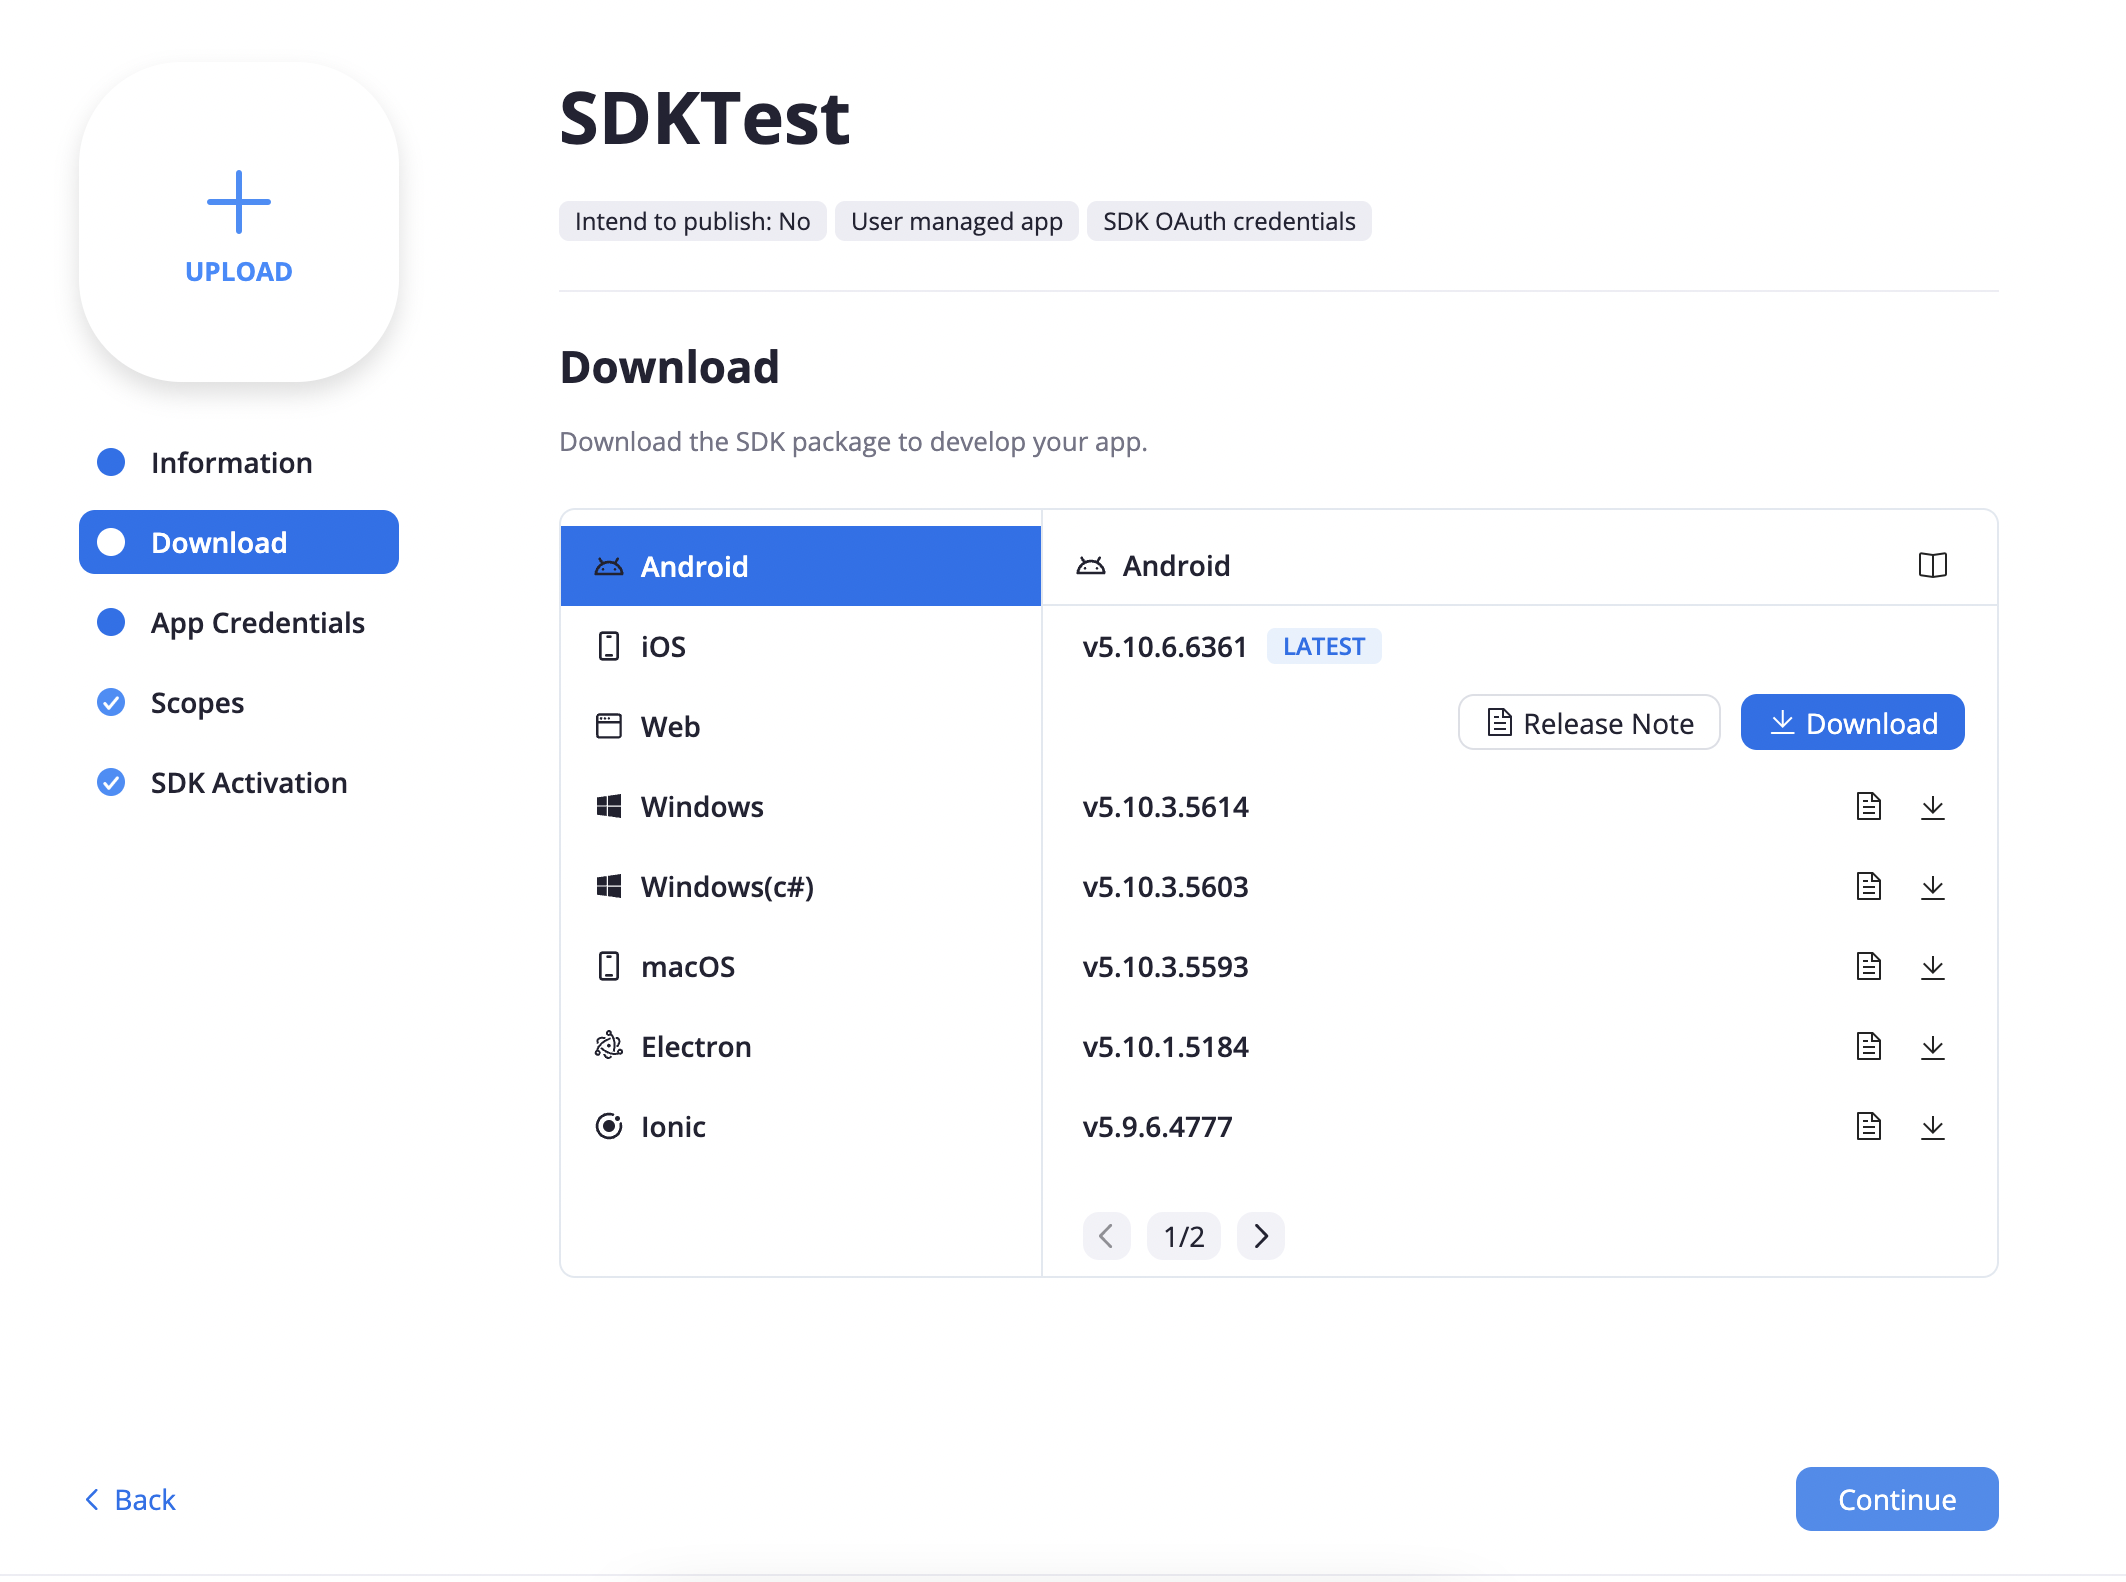Screen dimensions: 2126x1582
Task: View release note for v5.10.3.5603
Action: (x=1868, y=887)
